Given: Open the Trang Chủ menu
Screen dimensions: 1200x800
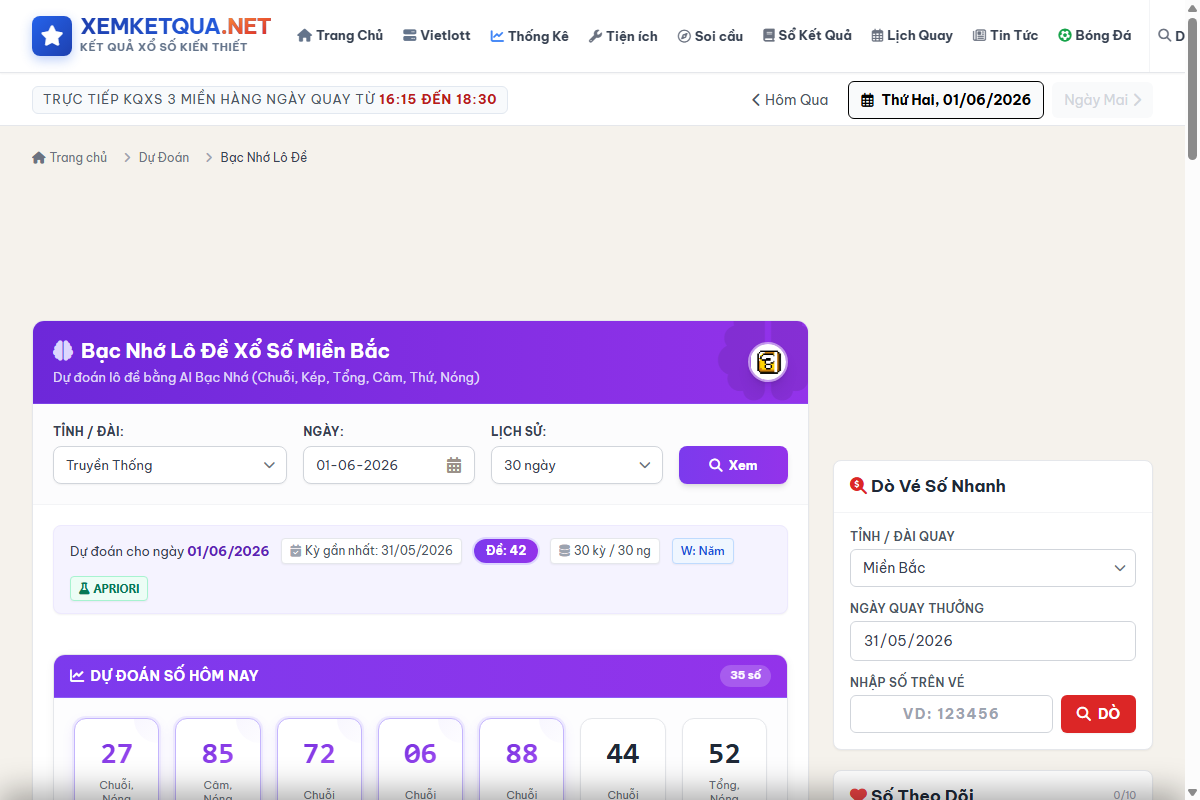Looking at the screenshot, I should pyautogui.click(x=340, y=36).
